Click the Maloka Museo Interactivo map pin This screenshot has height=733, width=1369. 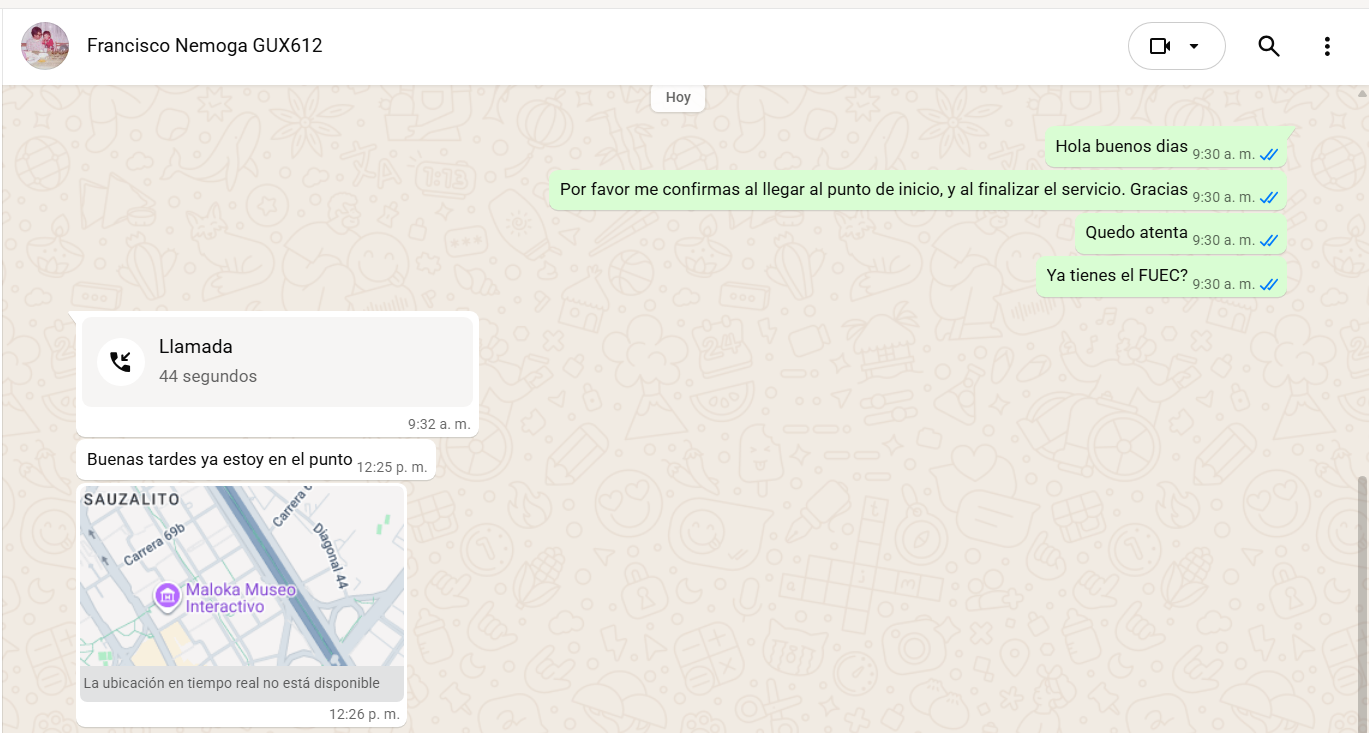[167, 597]
